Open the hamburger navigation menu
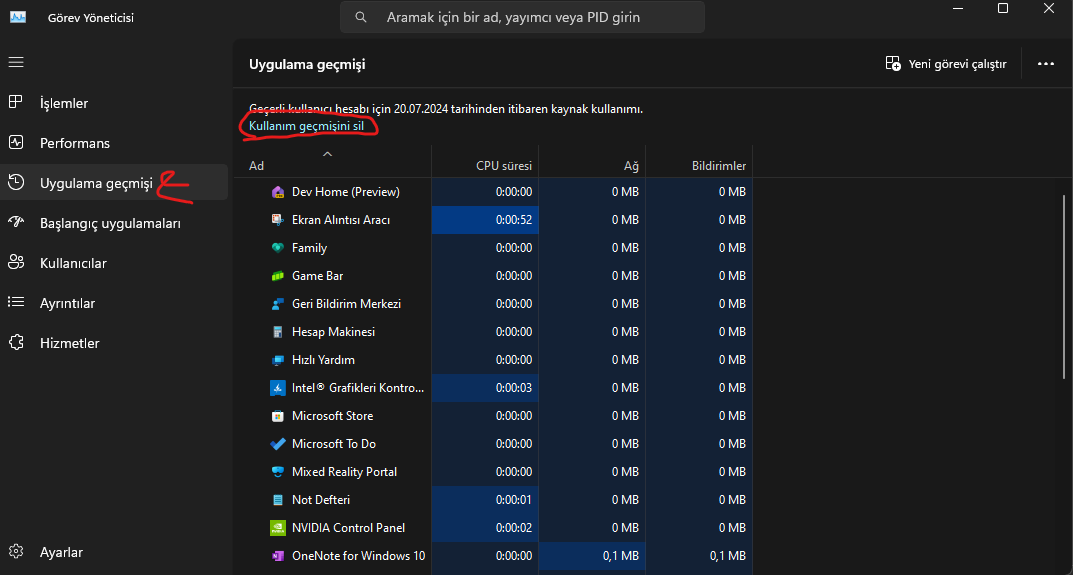Screen dimensions: 1073x575 click(x=16, y=62)
